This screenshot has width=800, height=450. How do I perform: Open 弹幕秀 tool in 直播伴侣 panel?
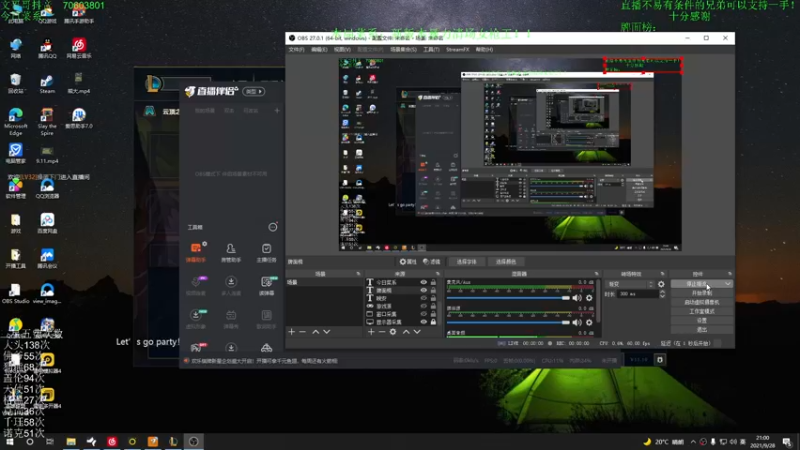(x=231, y=319)
